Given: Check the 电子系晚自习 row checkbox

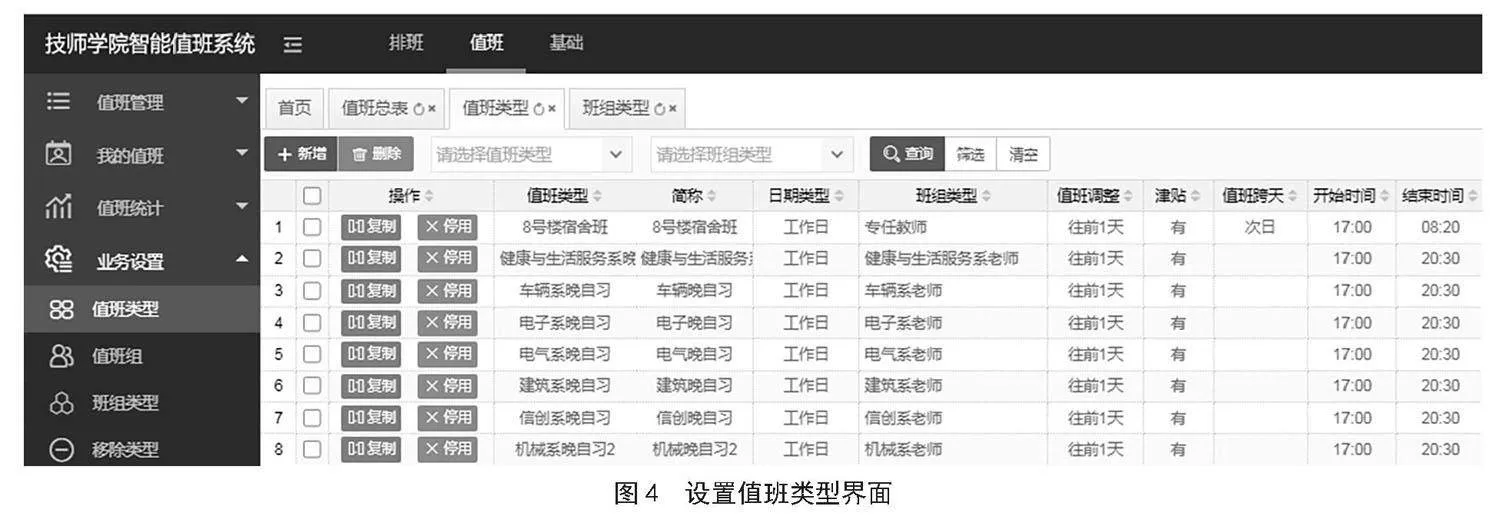Looking at the screenshot, I should (312, 323).
